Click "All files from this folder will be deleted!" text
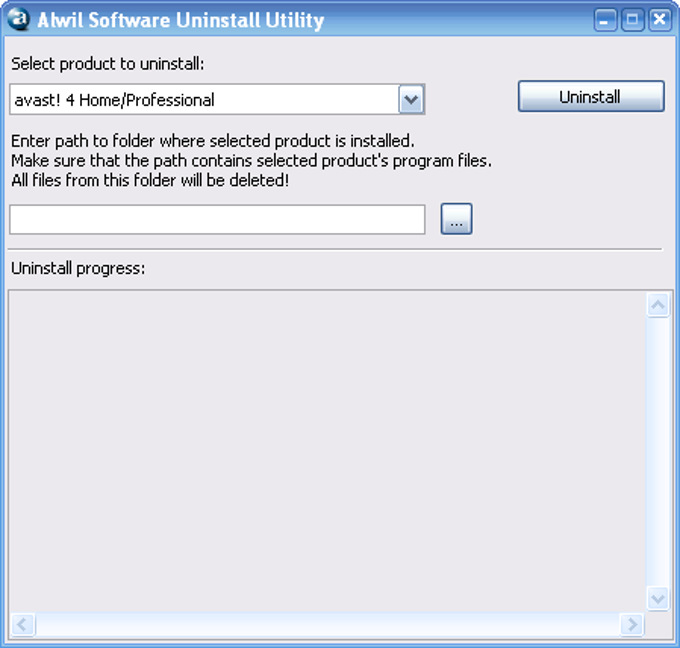Viewport: 680px width, 648px height. pyautogui.click(x=150, y=180)
